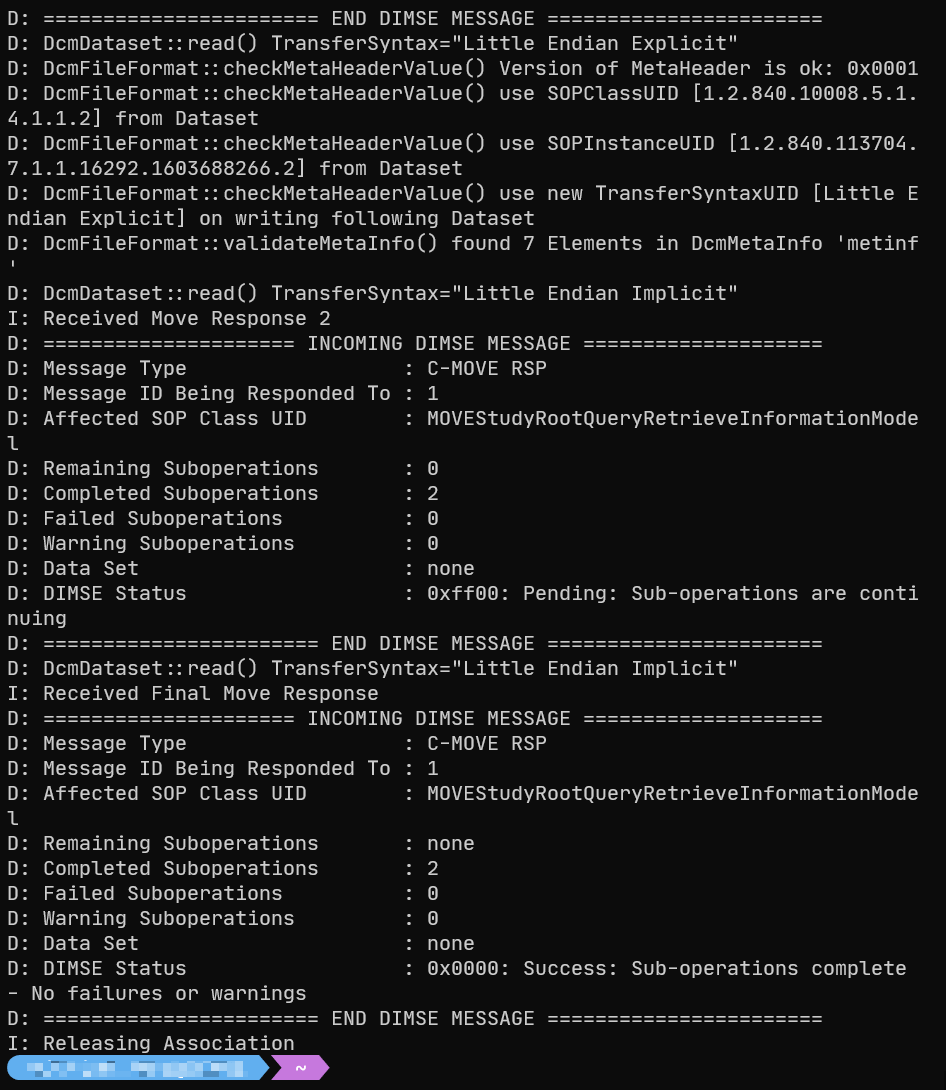Click the blue blurred prompt segment

click(135, 1068)
